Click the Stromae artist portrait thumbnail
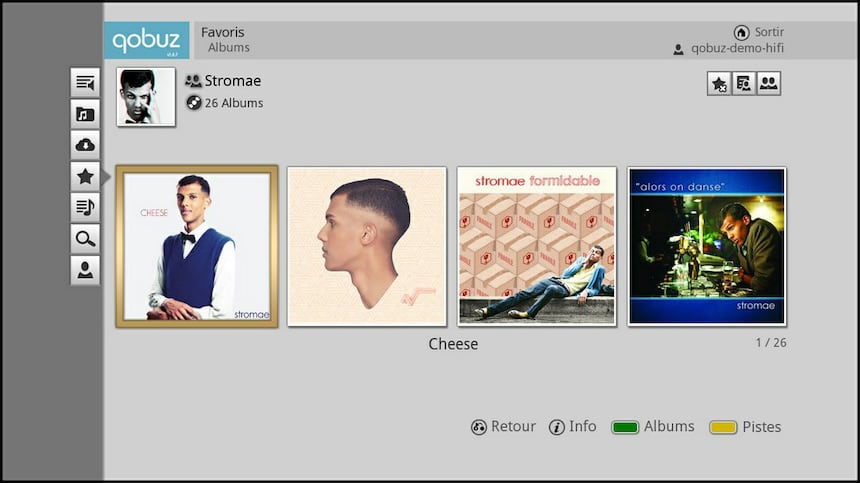Screen dimensions: 860x483 click(x=146, y=97)
